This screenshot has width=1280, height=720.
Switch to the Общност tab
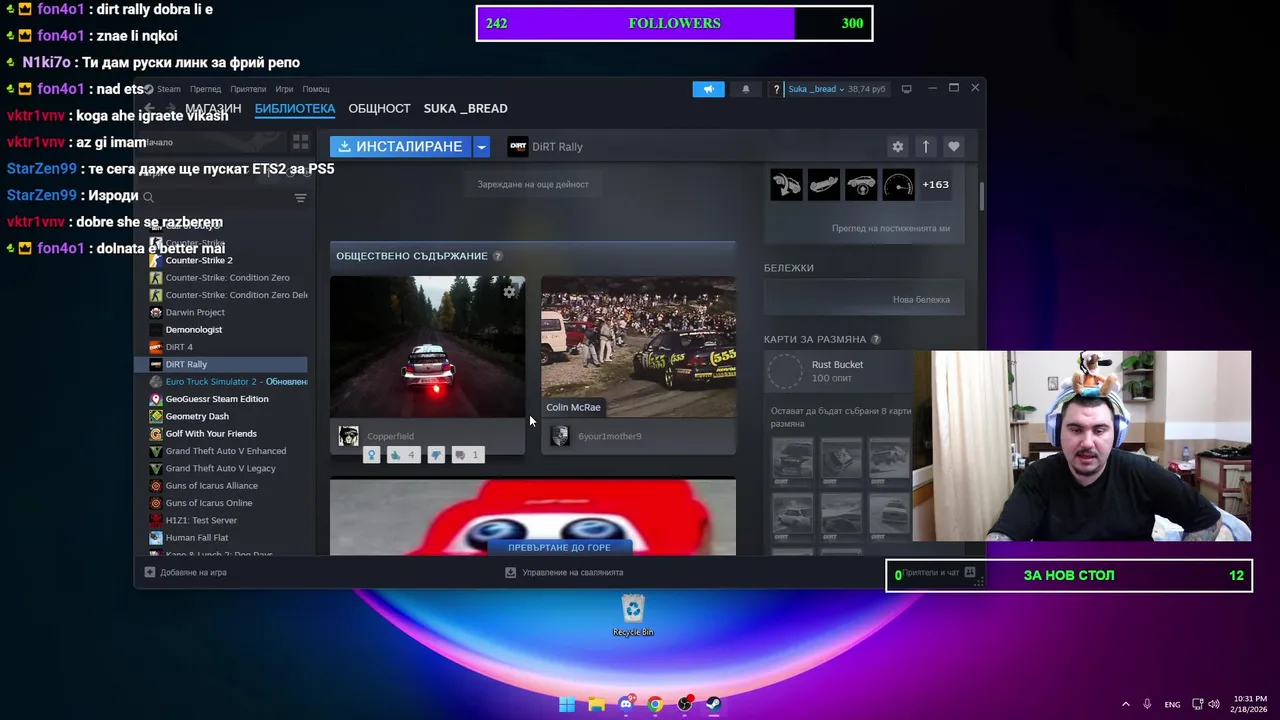click(x=379, y=108)
